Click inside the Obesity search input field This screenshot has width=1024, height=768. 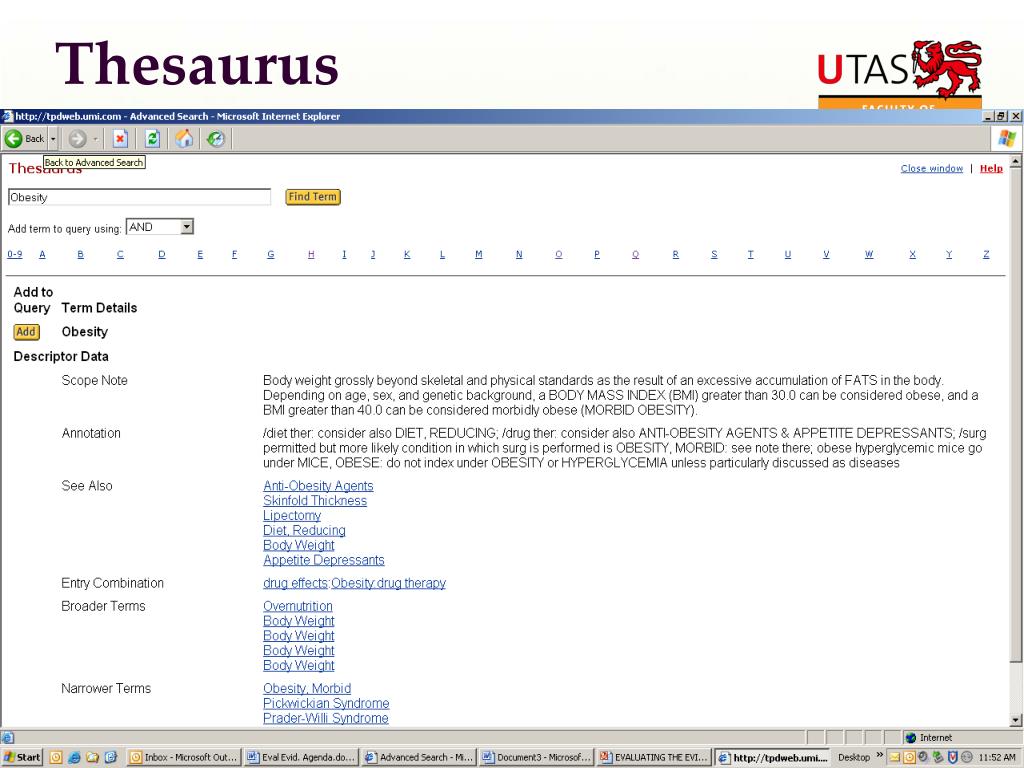click(140, 197)
